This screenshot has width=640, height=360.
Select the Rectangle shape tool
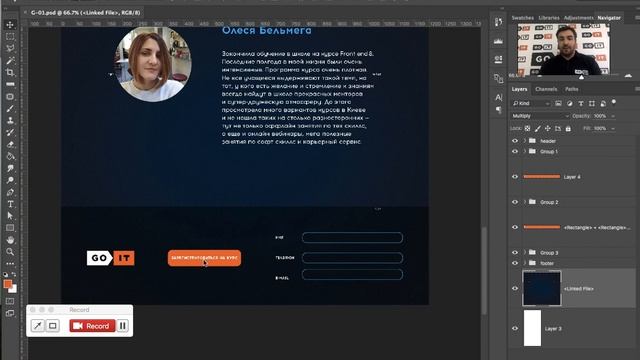click(x=10, y=228)
